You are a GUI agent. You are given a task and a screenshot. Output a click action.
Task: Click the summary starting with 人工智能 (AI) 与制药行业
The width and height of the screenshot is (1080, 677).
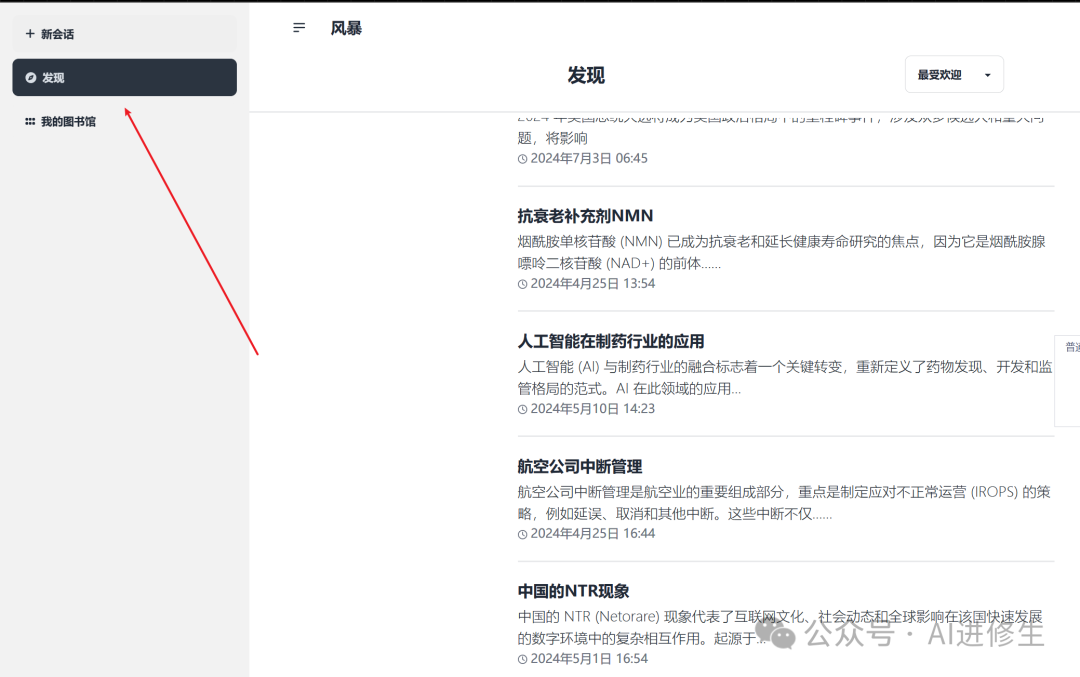785,377
